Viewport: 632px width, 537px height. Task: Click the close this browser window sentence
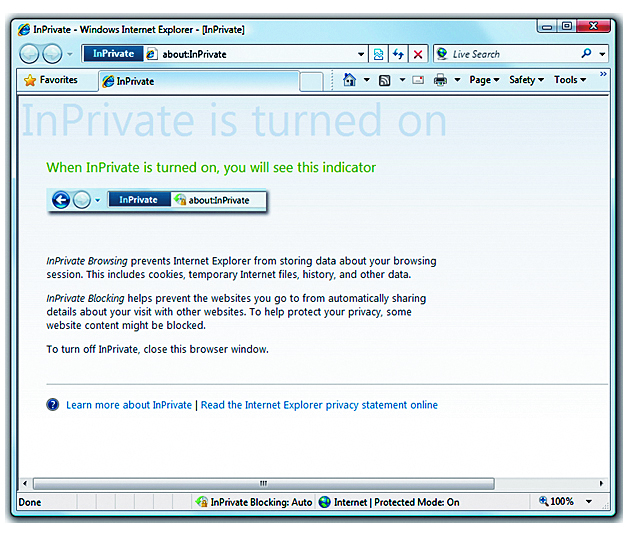pos(157,349)
